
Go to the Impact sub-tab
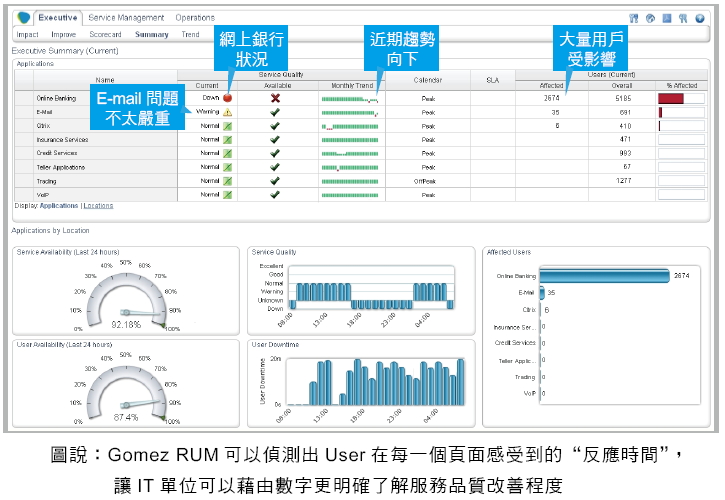28,34
